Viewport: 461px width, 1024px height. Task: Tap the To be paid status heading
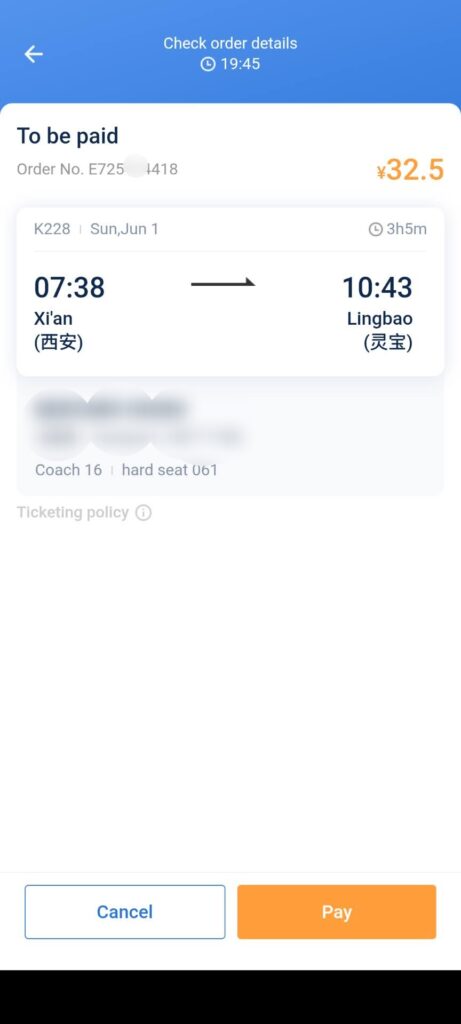tap(67, 136)
